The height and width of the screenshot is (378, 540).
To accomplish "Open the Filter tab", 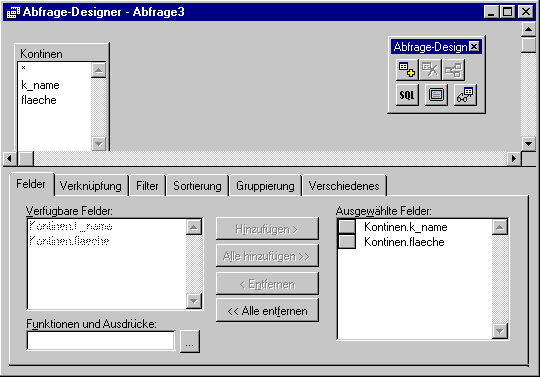I will (147, 186).
